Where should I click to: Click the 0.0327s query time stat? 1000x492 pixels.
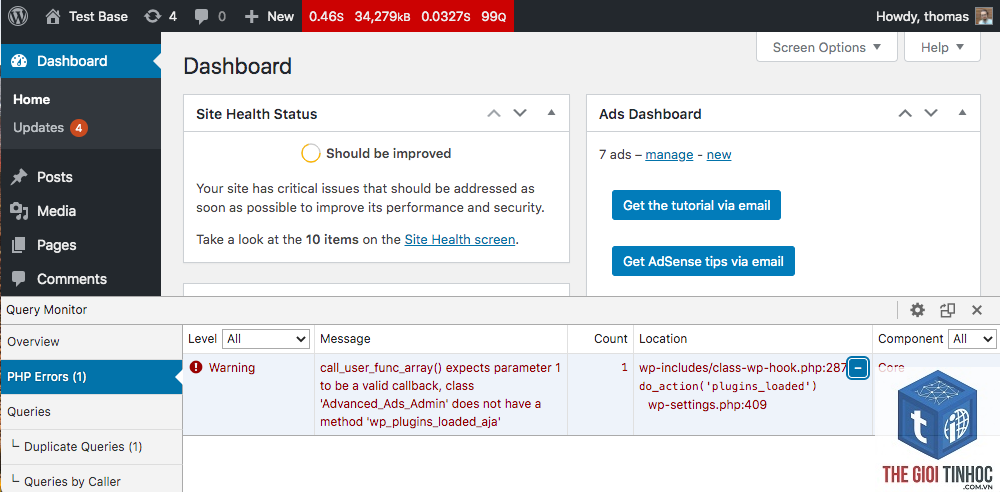446,17
